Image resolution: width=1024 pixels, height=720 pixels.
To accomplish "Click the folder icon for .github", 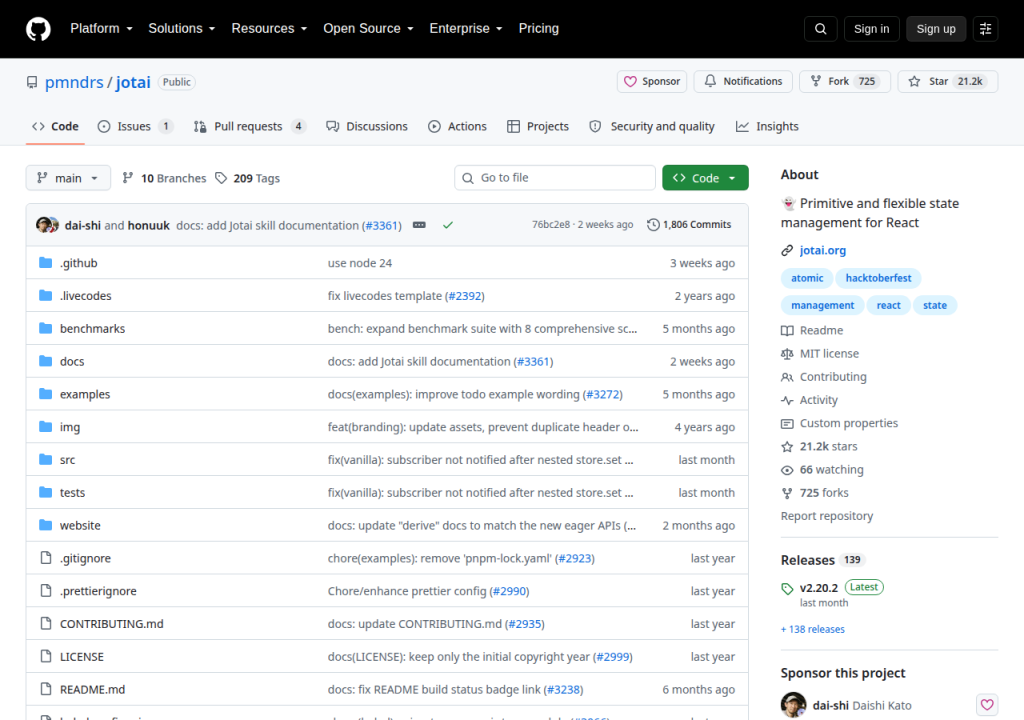I will click(45, 263).
